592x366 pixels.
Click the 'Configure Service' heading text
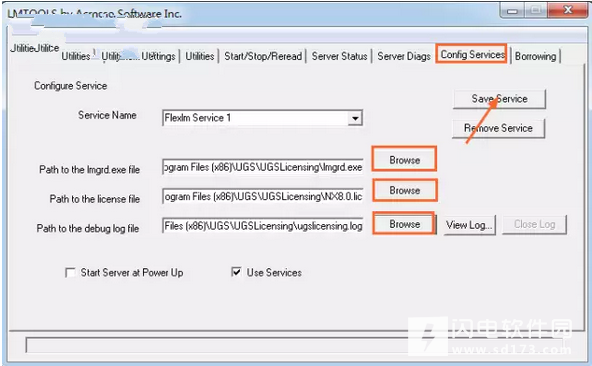click(71, 86)
